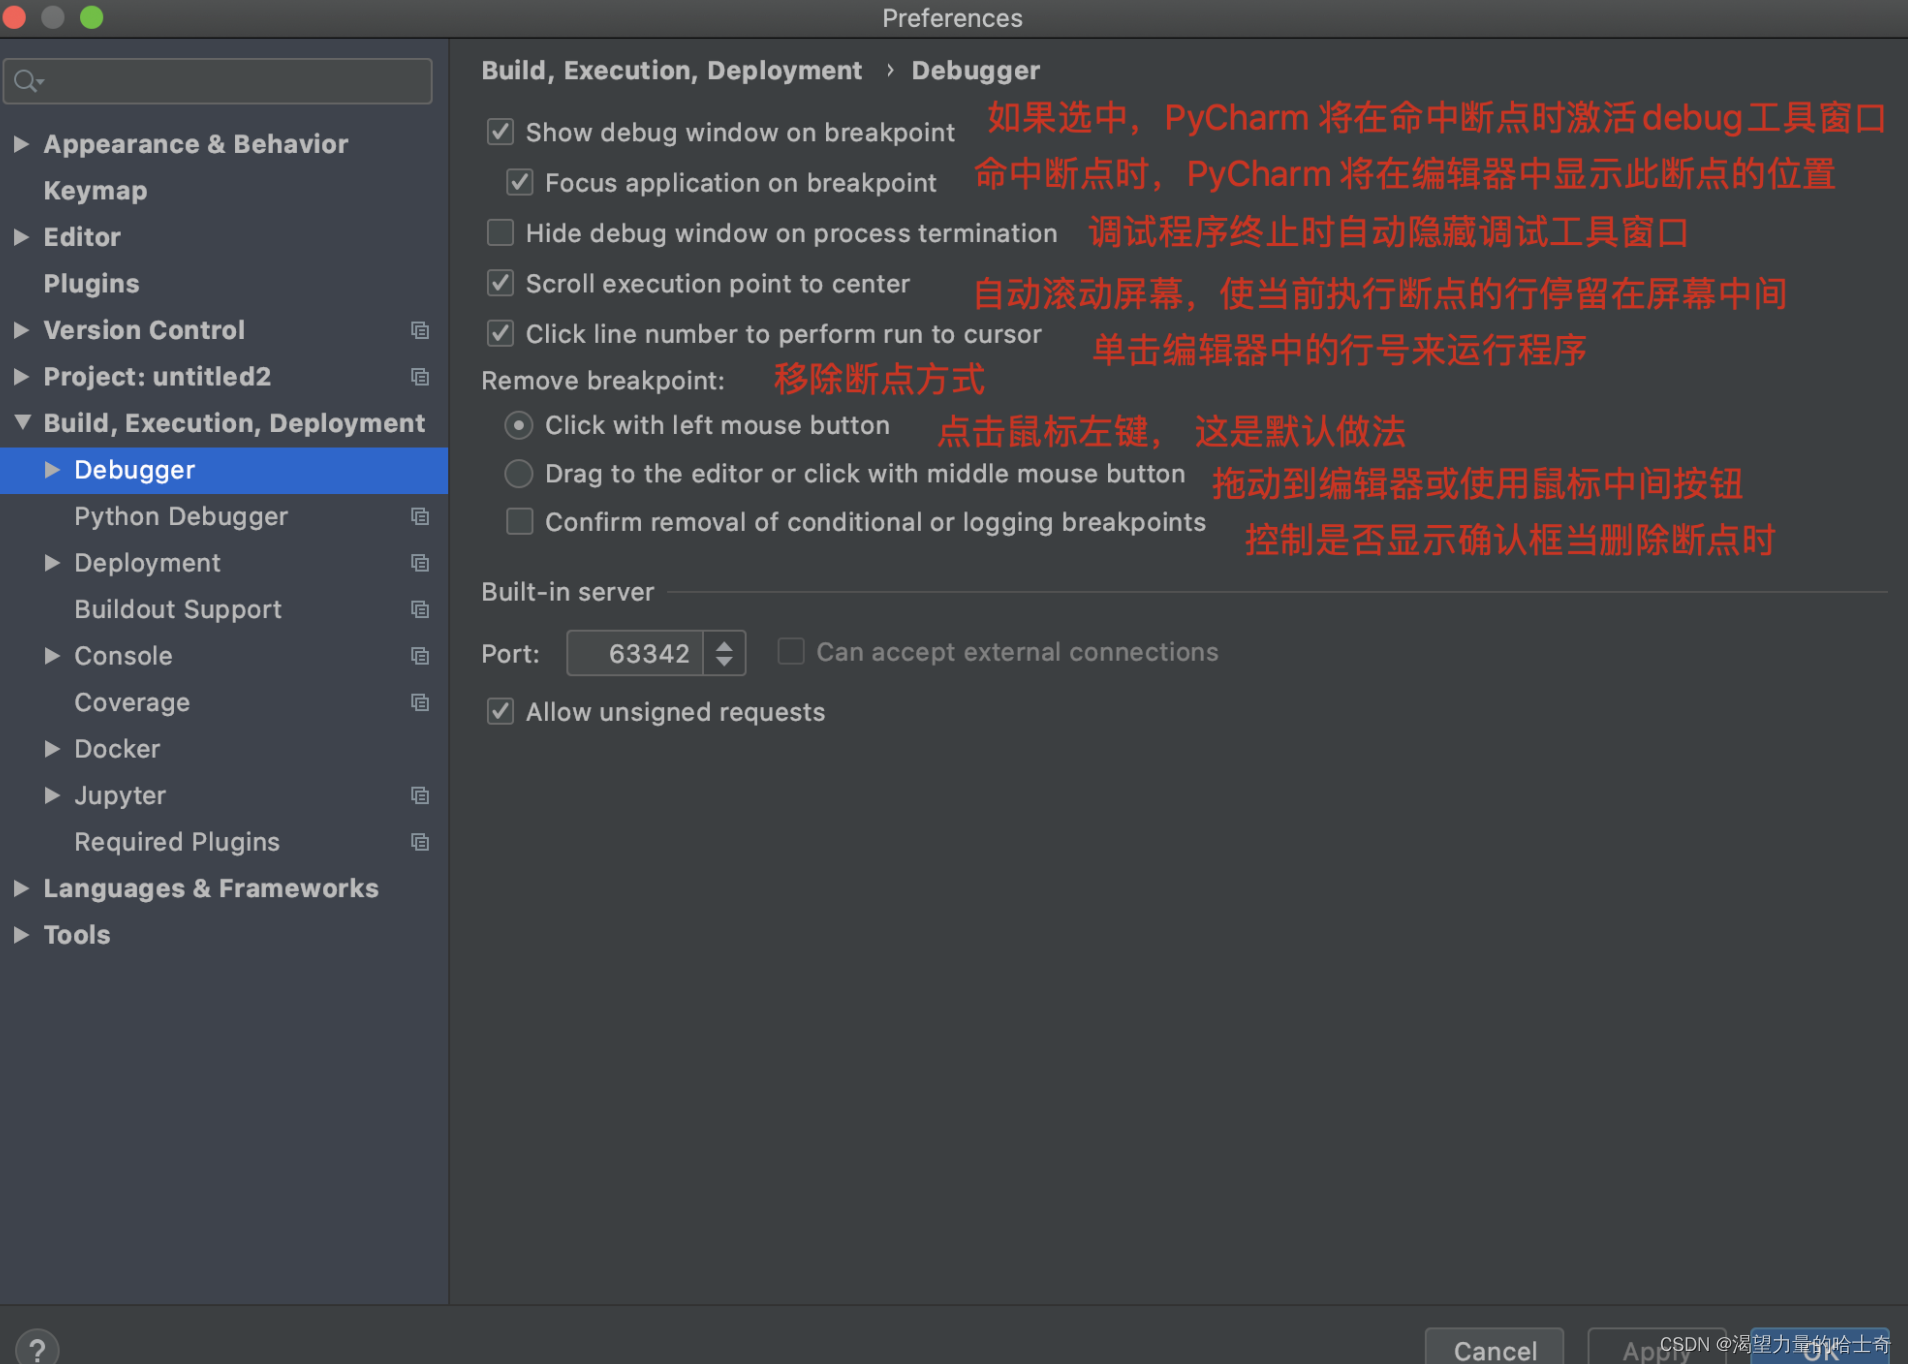Click project-level icon beside Python Debugger
1908x1364 pixels.
[x=420, y=516]
